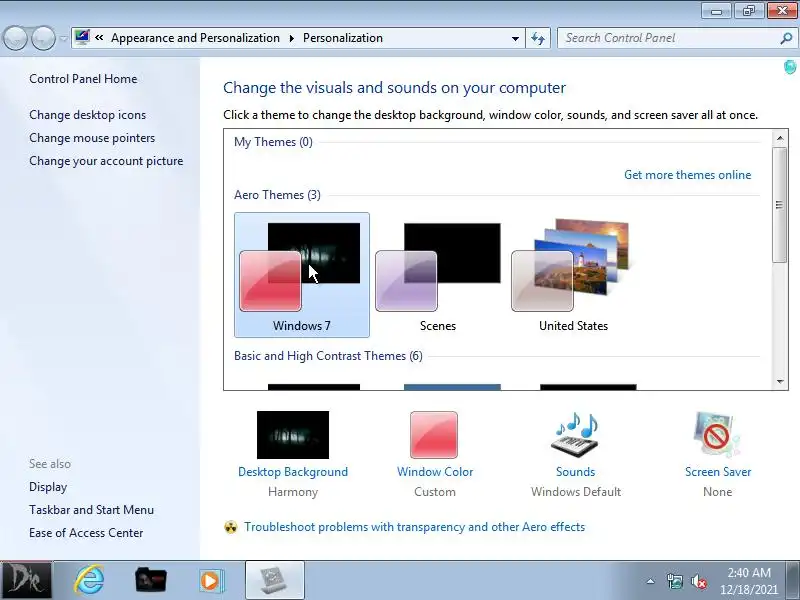Open Ease of Access Center link
Image resolution: width=800 pixels, height=600 pixels.
click(x=86, y=533)
